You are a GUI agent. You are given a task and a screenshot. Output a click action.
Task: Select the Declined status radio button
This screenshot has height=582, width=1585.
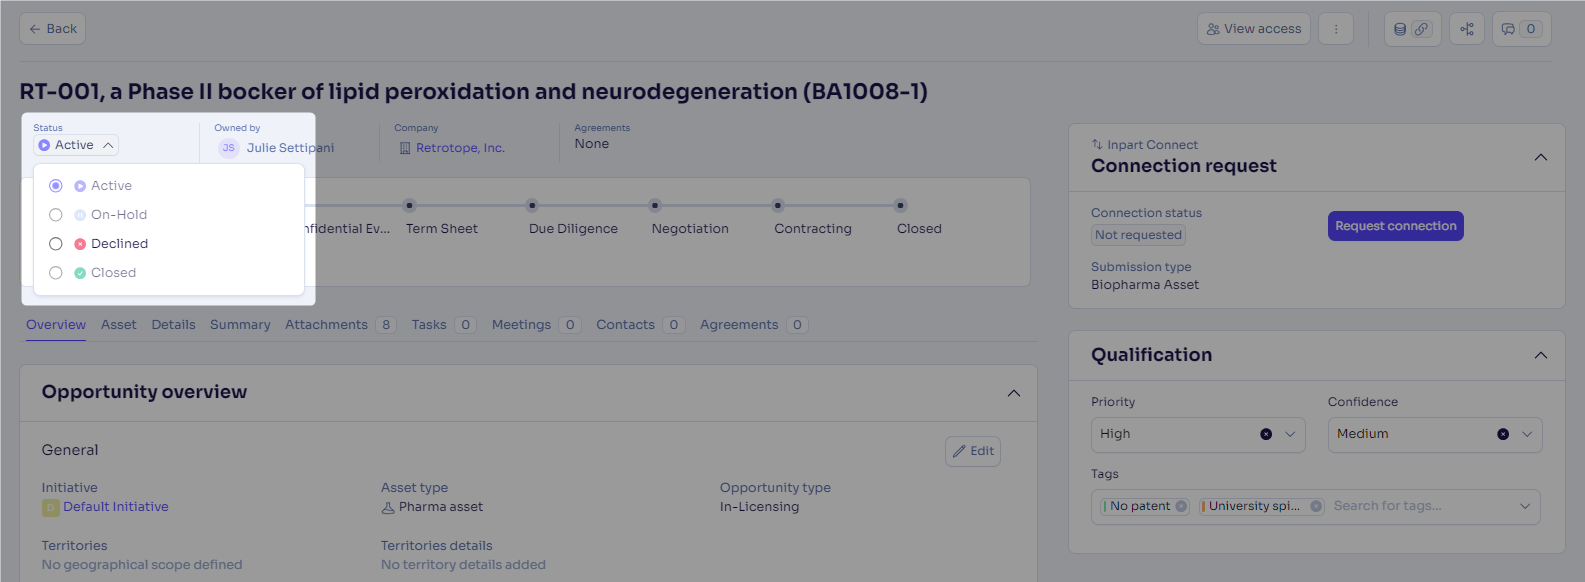click(56, 244)
